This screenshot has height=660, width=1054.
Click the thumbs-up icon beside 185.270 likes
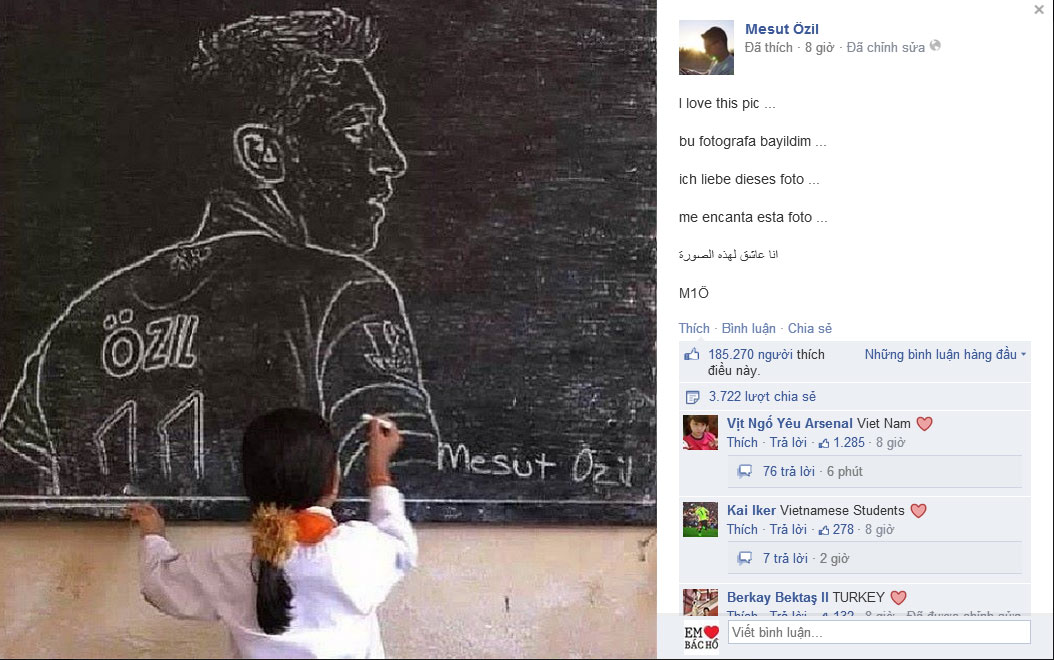click(691, 354)
